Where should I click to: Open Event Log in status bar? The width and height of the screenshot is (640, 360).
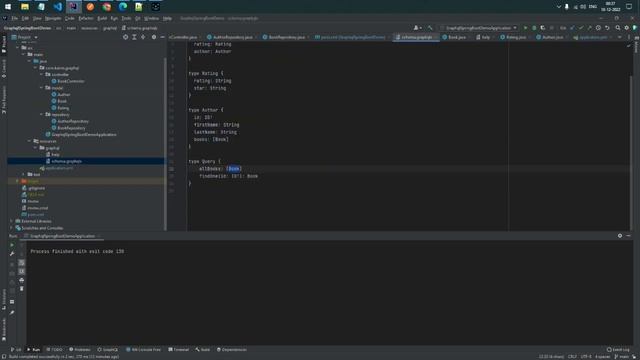pos(618,350)
